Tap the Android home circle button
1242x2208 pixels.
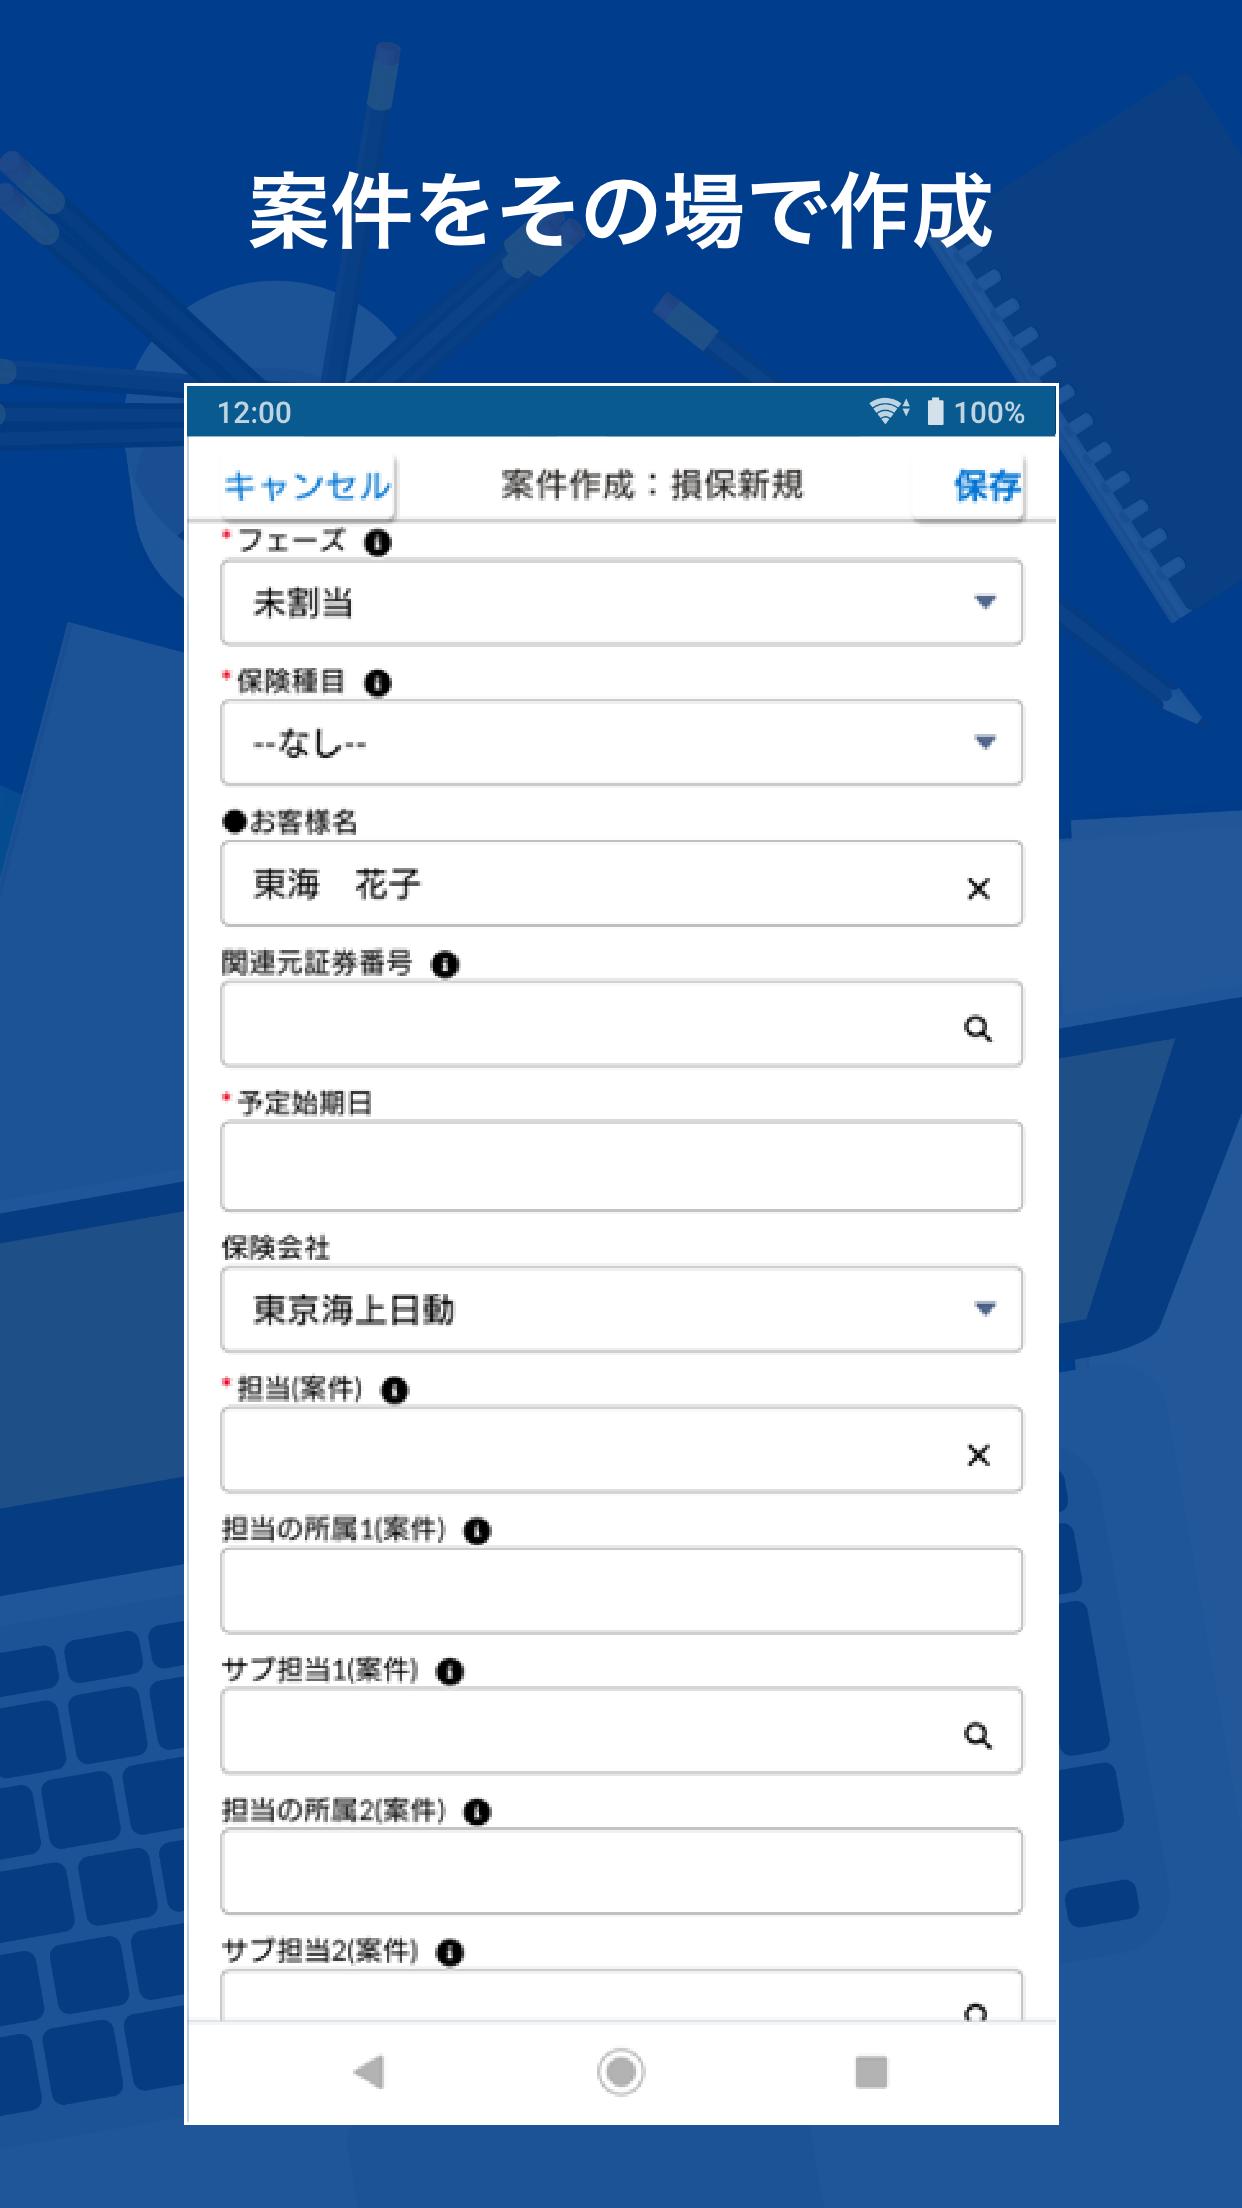click(621, 2071)
